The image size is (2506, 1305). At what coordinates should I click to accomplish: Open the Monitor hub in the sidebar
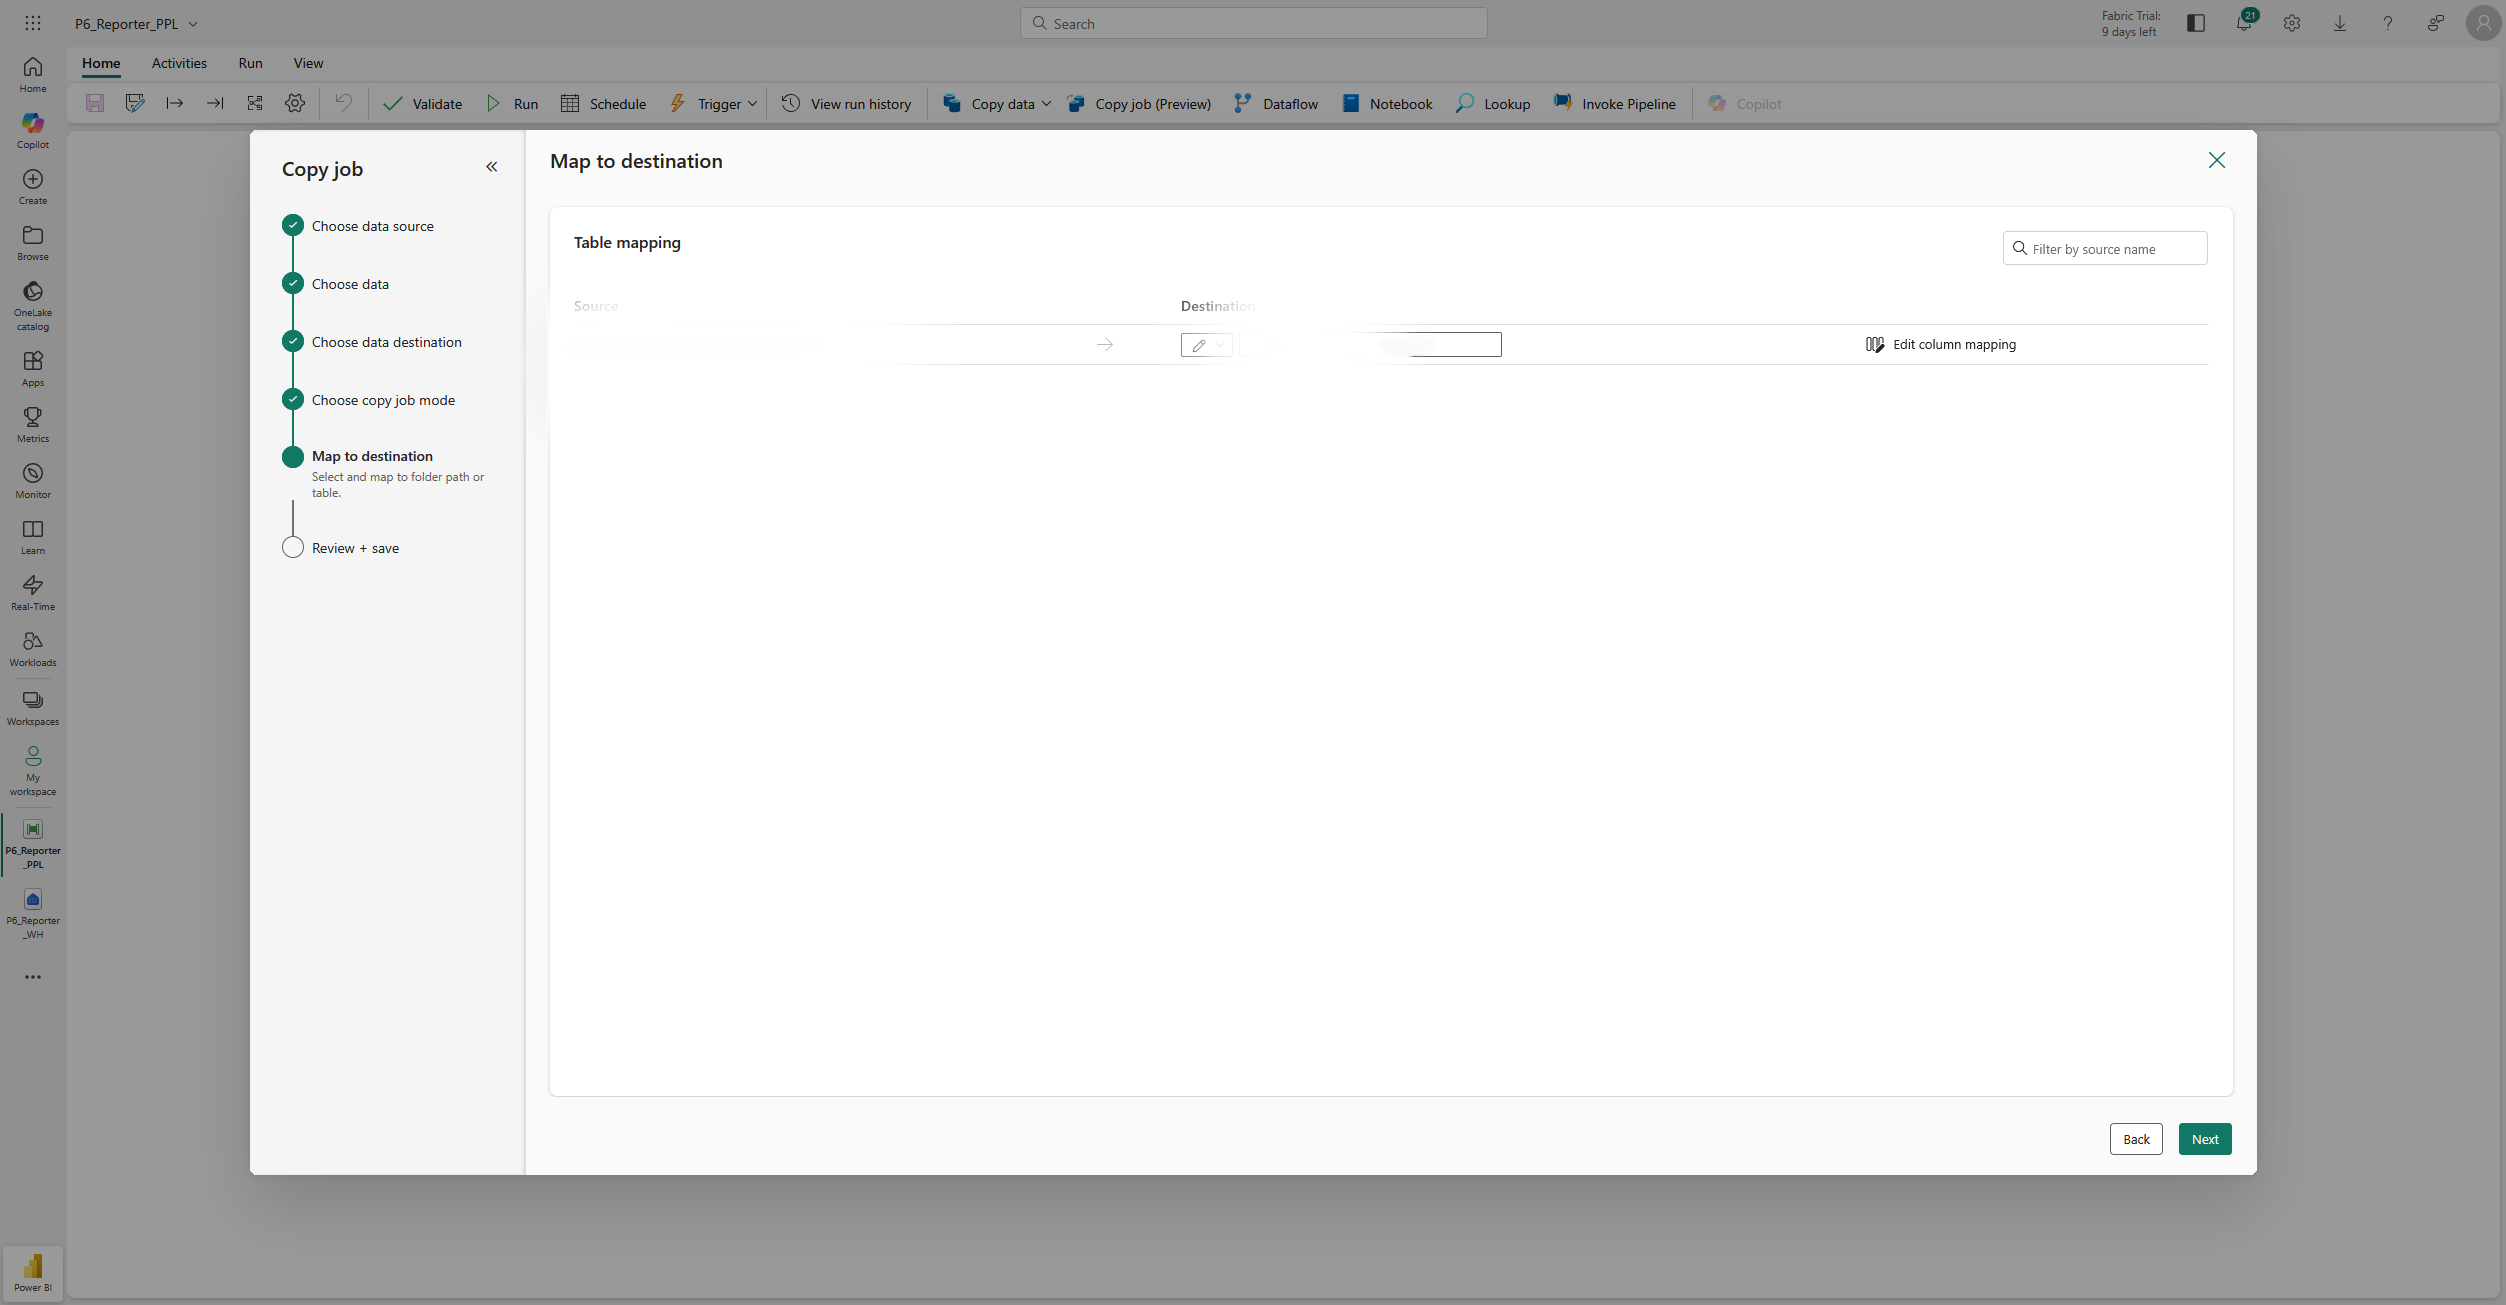[32, 480]
